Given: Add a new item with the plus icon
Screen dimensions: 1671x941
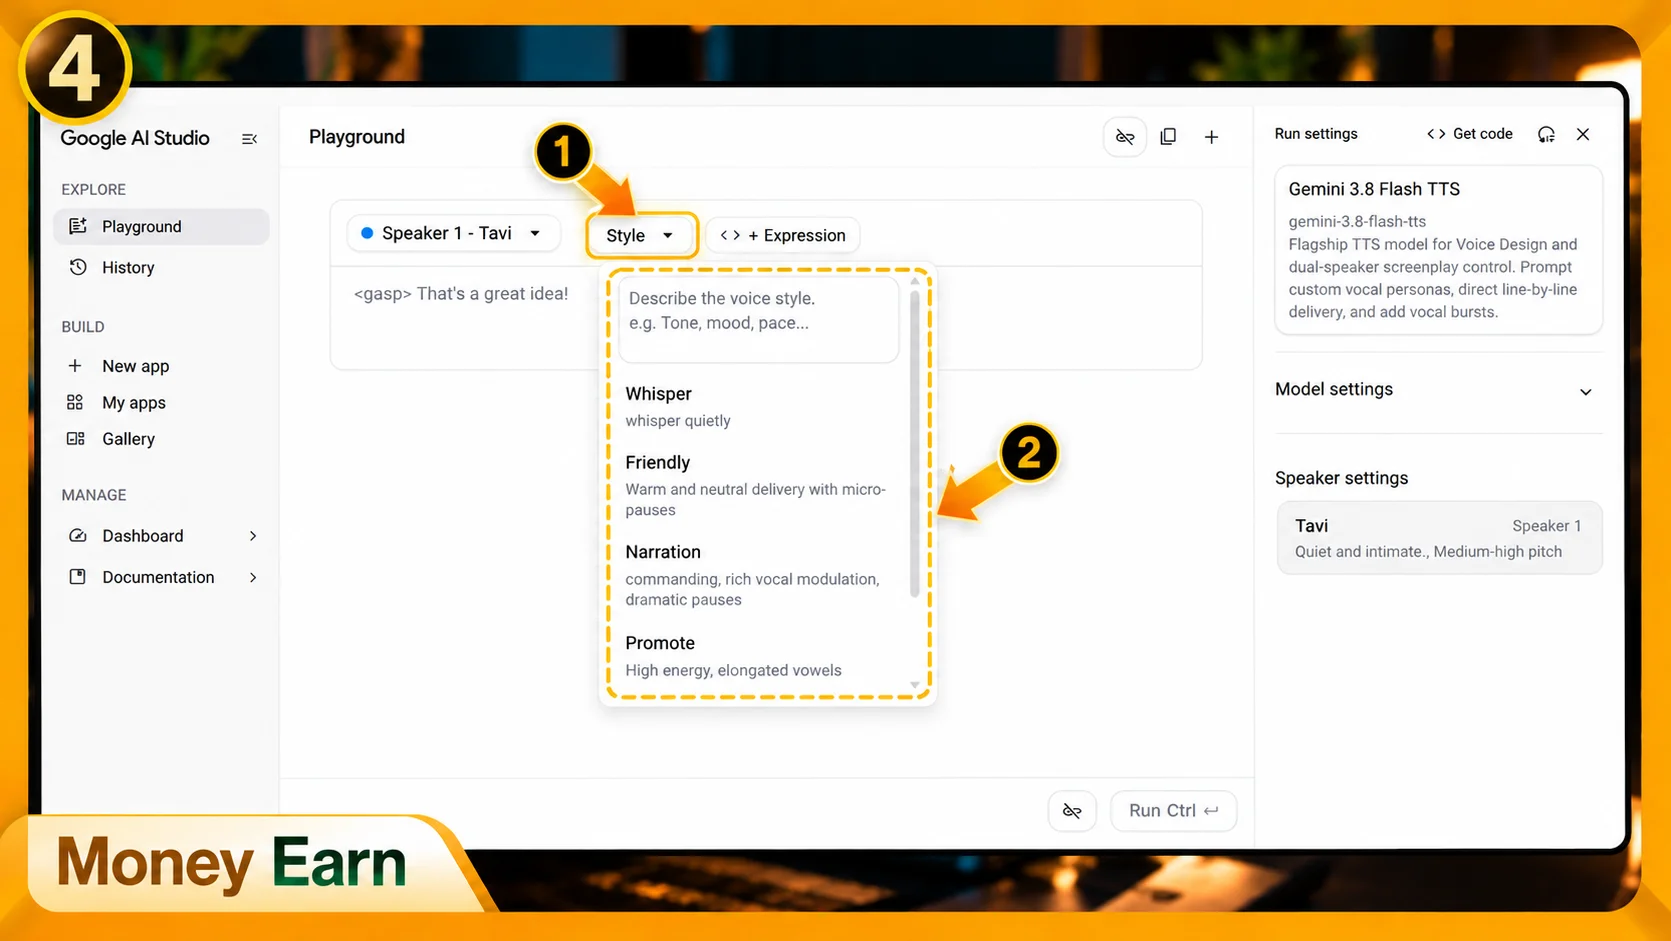Looking at the screenshot, I should [1211, 137].
